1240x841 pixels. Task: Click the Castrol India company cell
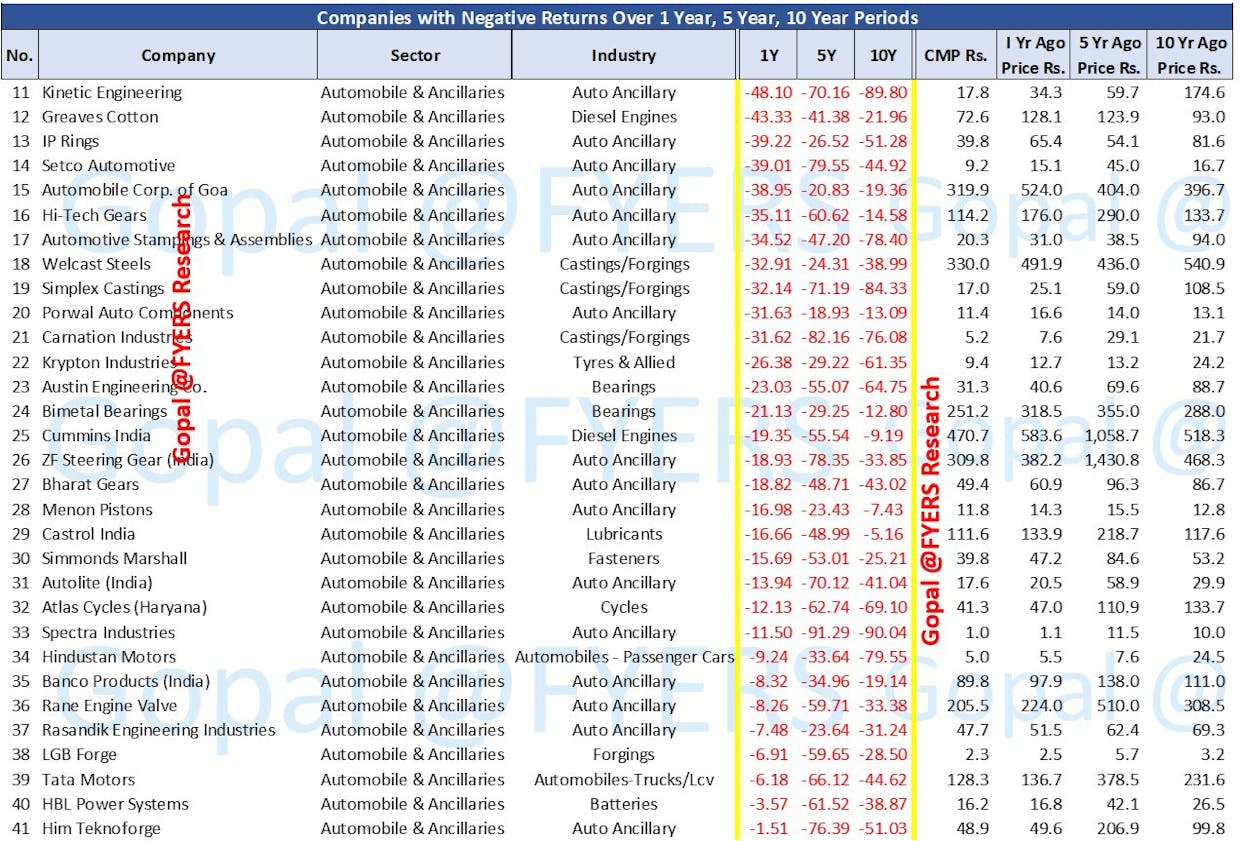(88, 533)
